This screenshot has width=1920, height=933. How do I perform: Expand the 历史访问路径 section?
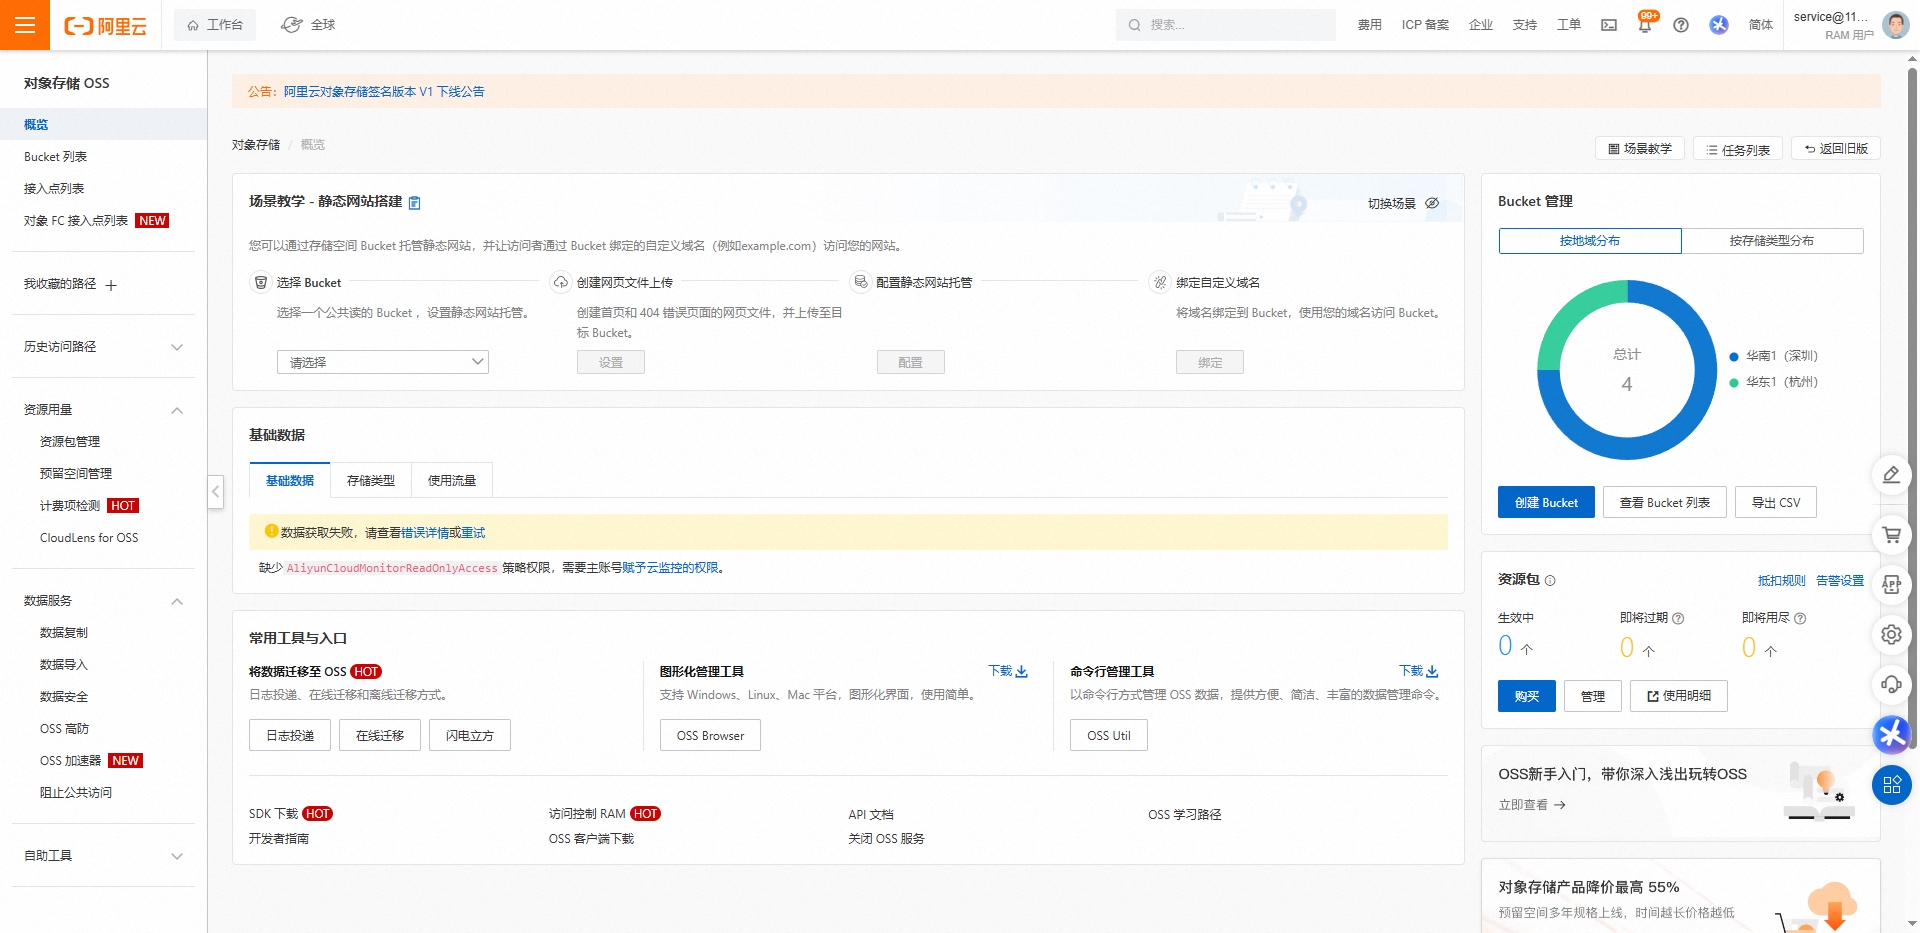tap(177, 347)
